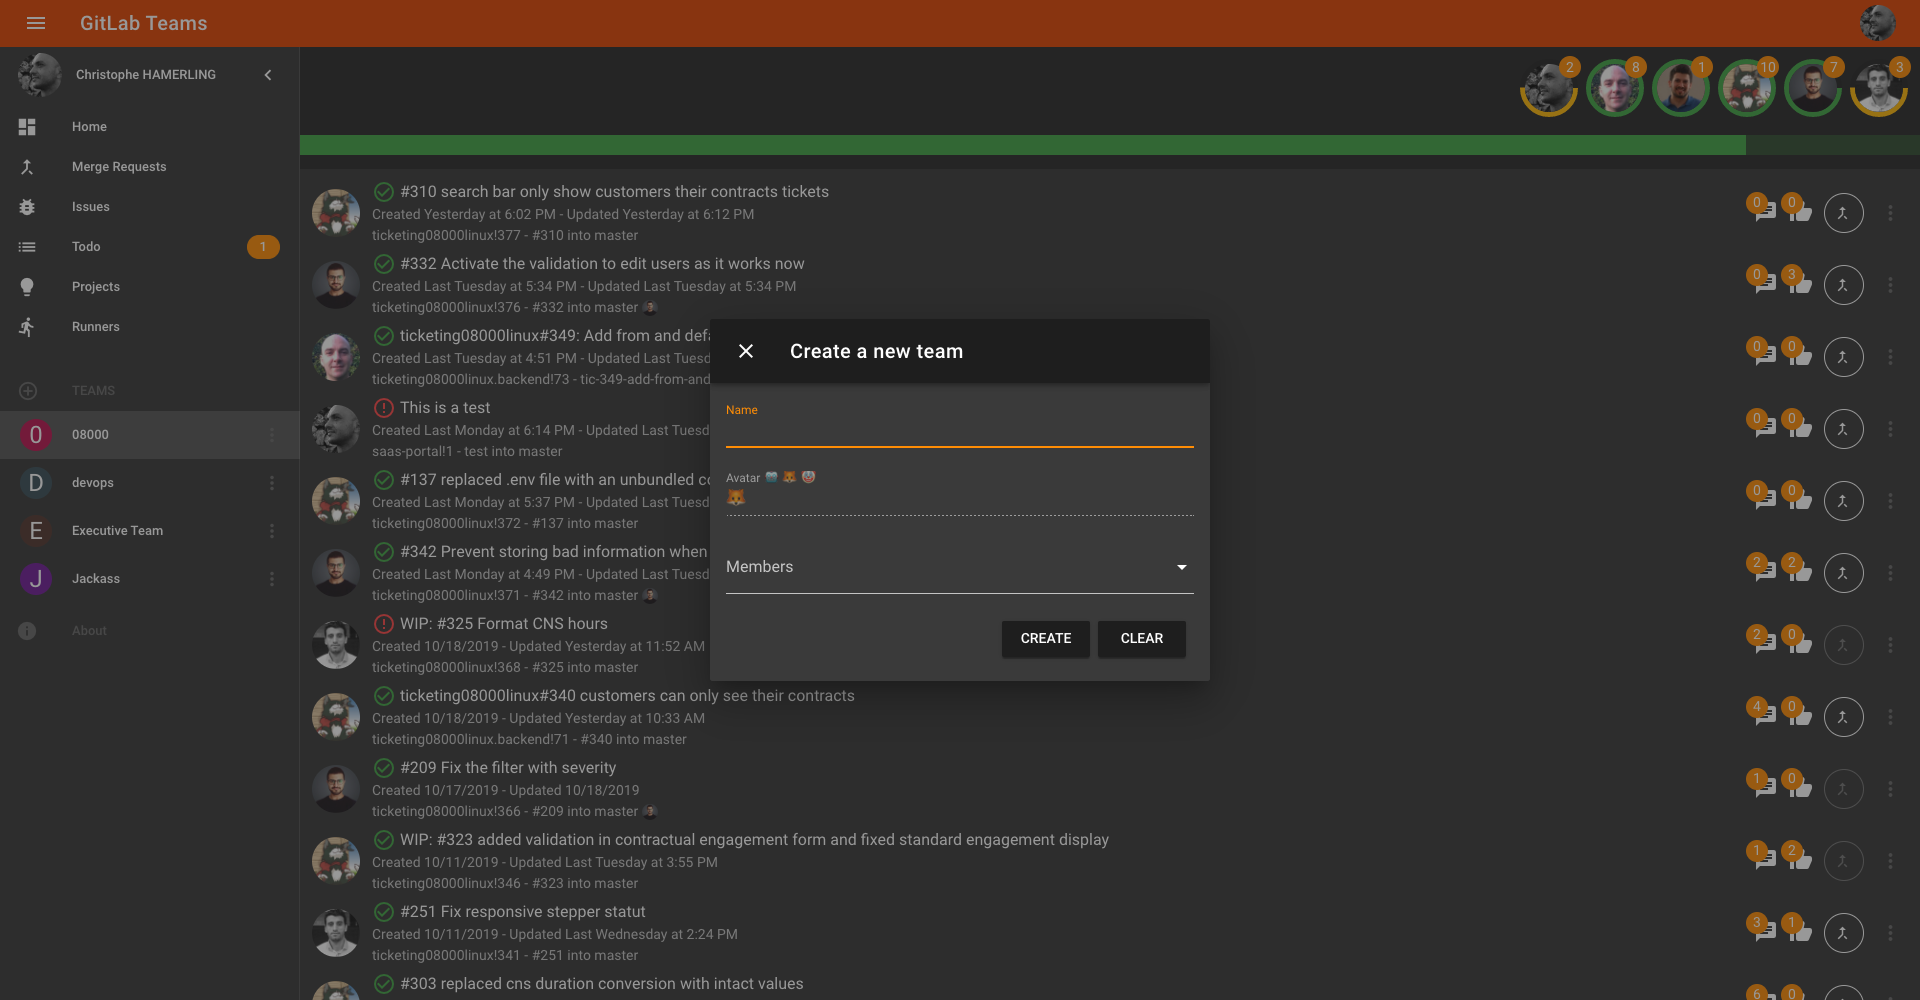Expand the Members dropdown
Image resolution: width=1920 pixels, height=1000 pixels.
(x=1181, y=567)
